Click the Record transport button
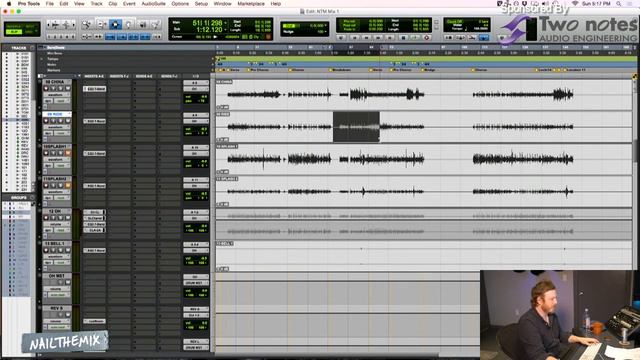 tap(427, 38)
